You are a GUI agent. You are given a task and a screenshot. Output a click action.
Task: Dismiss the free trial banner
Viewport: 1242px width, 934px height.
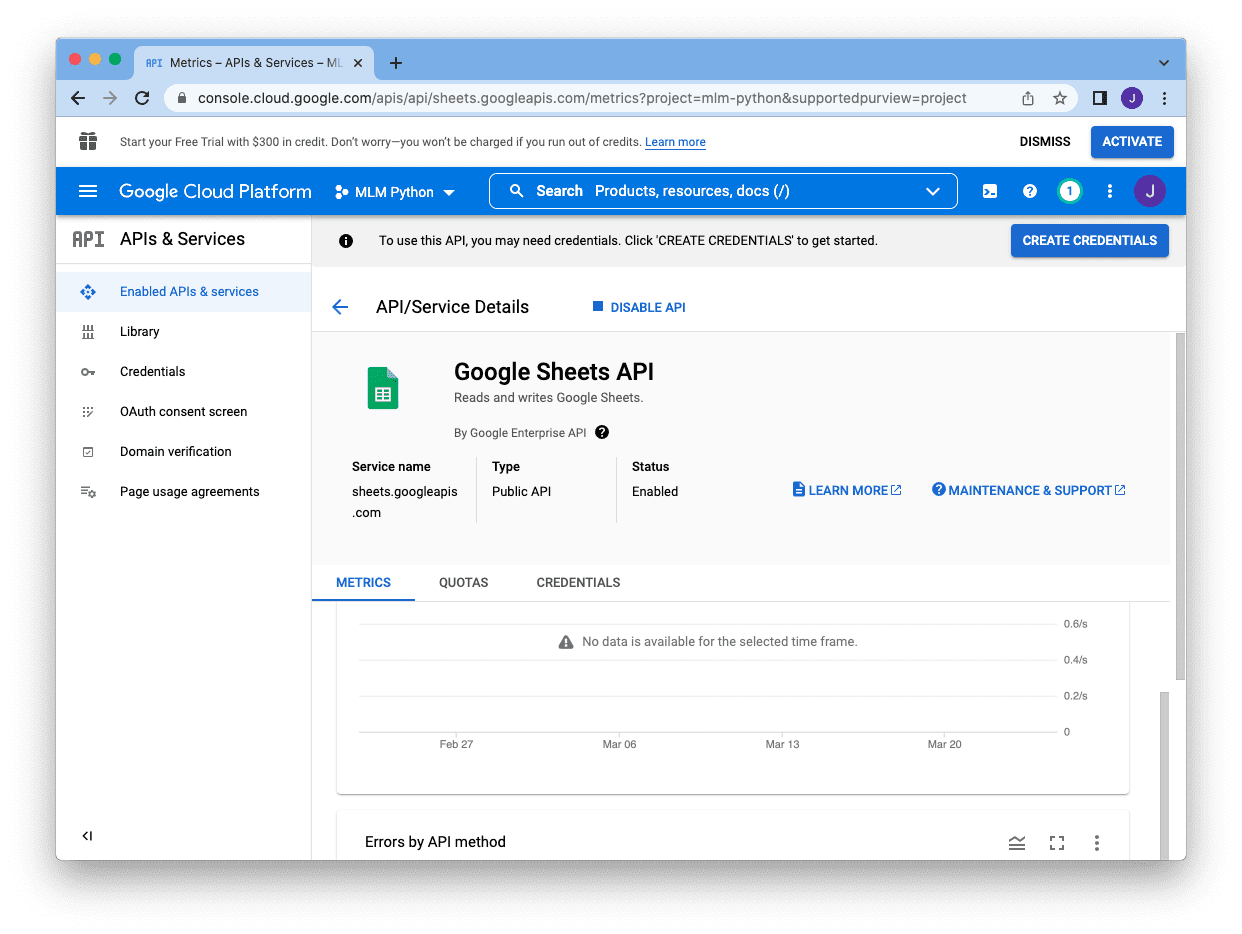(1045, 142)
